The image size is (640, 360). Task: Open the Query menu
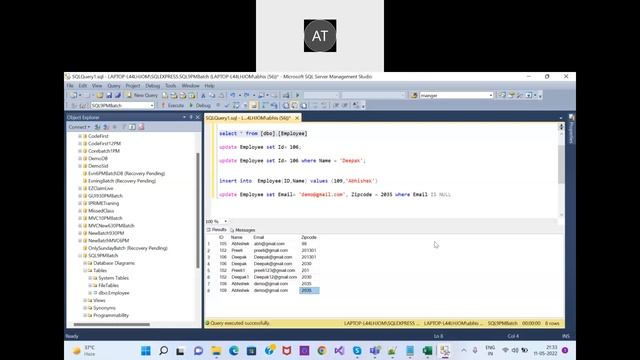(114, 86)
